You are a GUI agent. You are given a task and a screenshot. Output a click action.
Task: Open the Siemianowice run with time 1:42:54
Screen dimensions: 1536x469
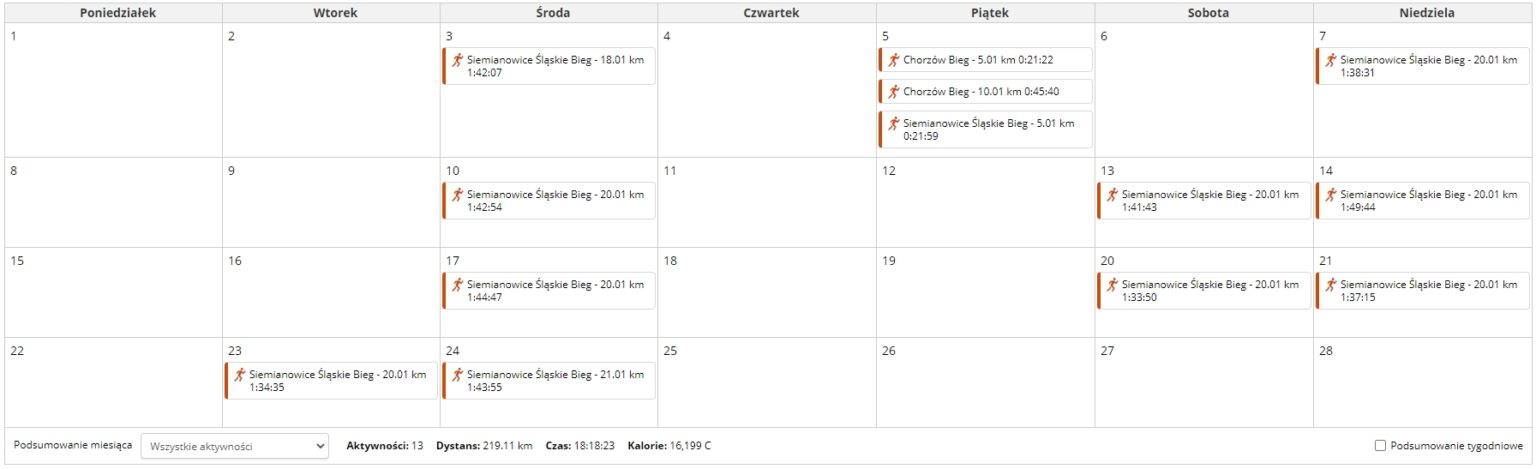coord(549,201)
